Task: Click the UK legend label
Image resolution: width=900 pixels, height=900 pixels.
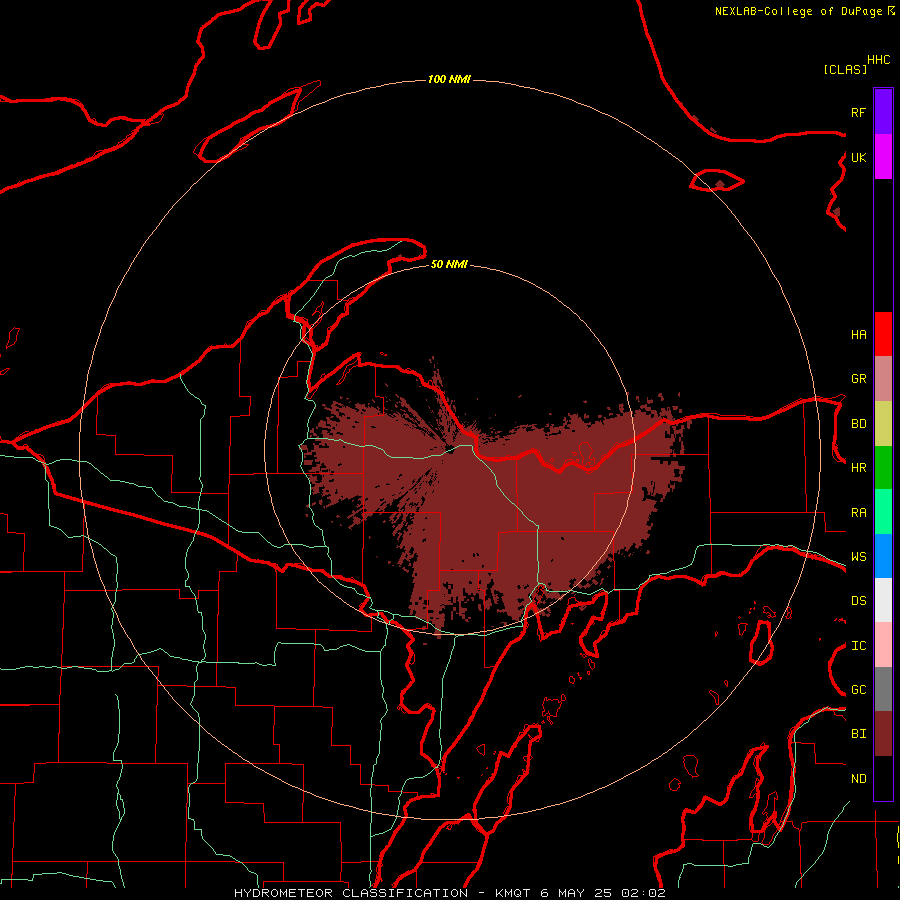Action: [x=858, y=157]
